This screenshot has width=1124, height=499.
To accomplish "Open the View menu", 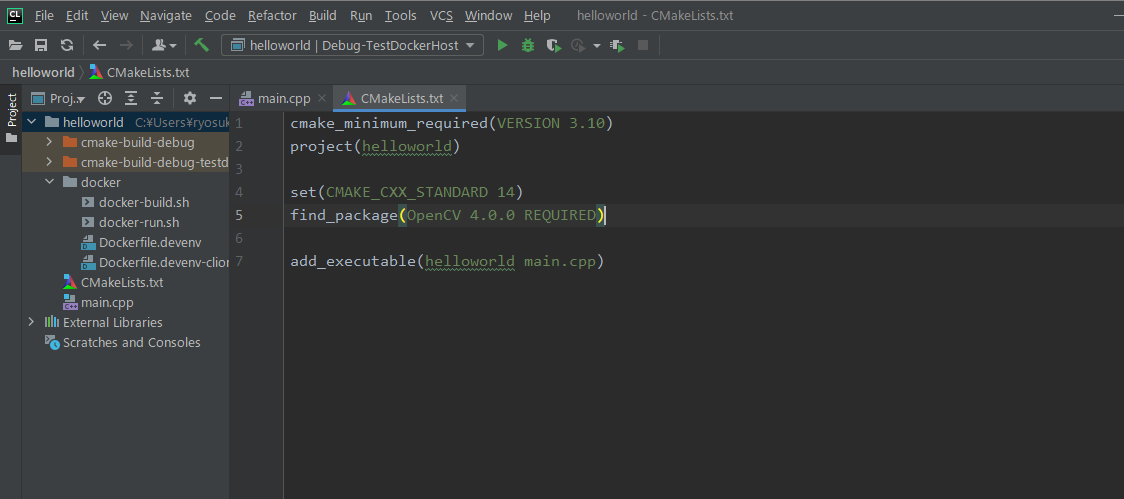I will point(115,15).
